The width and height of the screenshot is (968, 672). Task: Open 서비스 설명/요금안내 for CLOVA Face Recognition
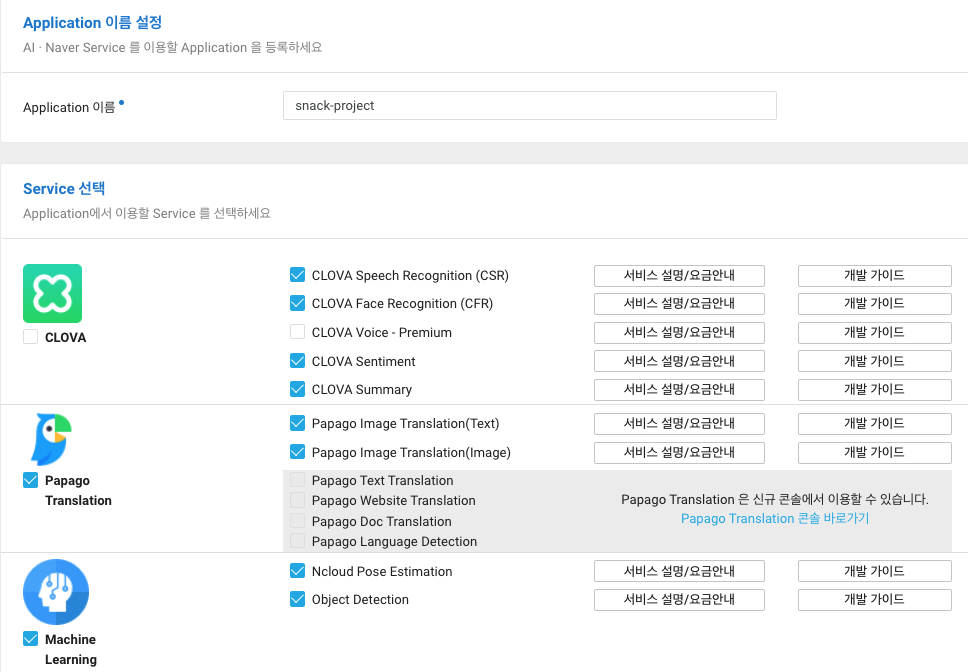679,304
